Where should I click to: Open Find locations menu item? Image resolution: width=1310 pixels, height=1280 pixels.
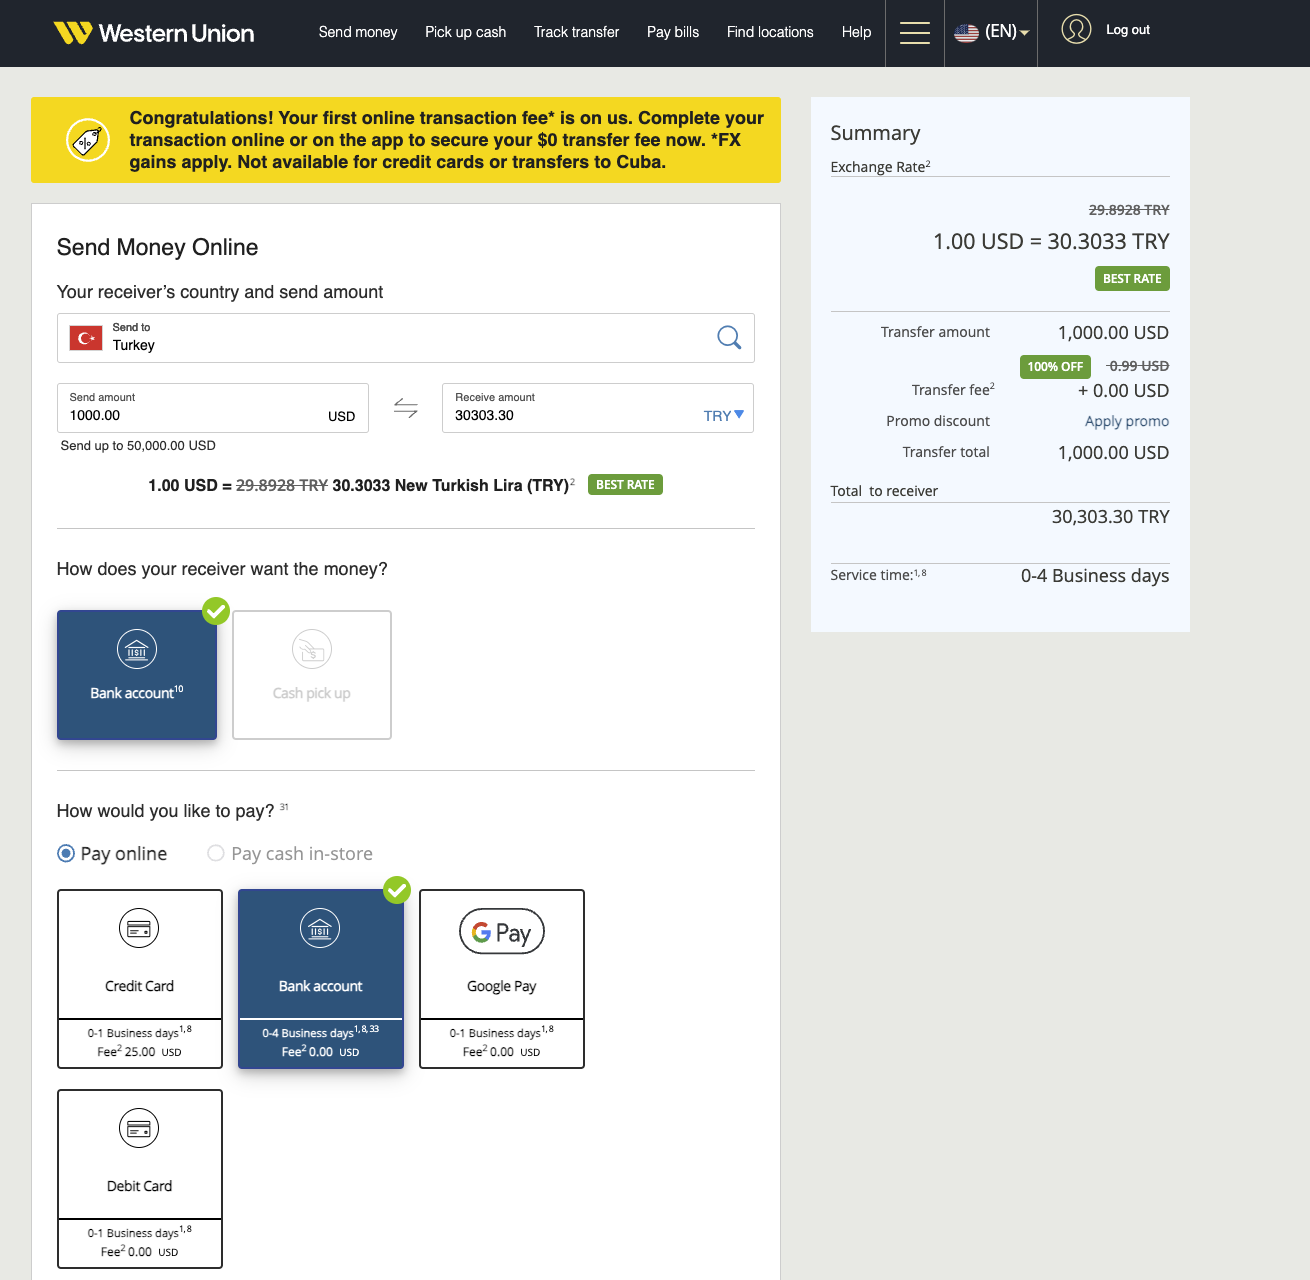(x=770, y=32)
